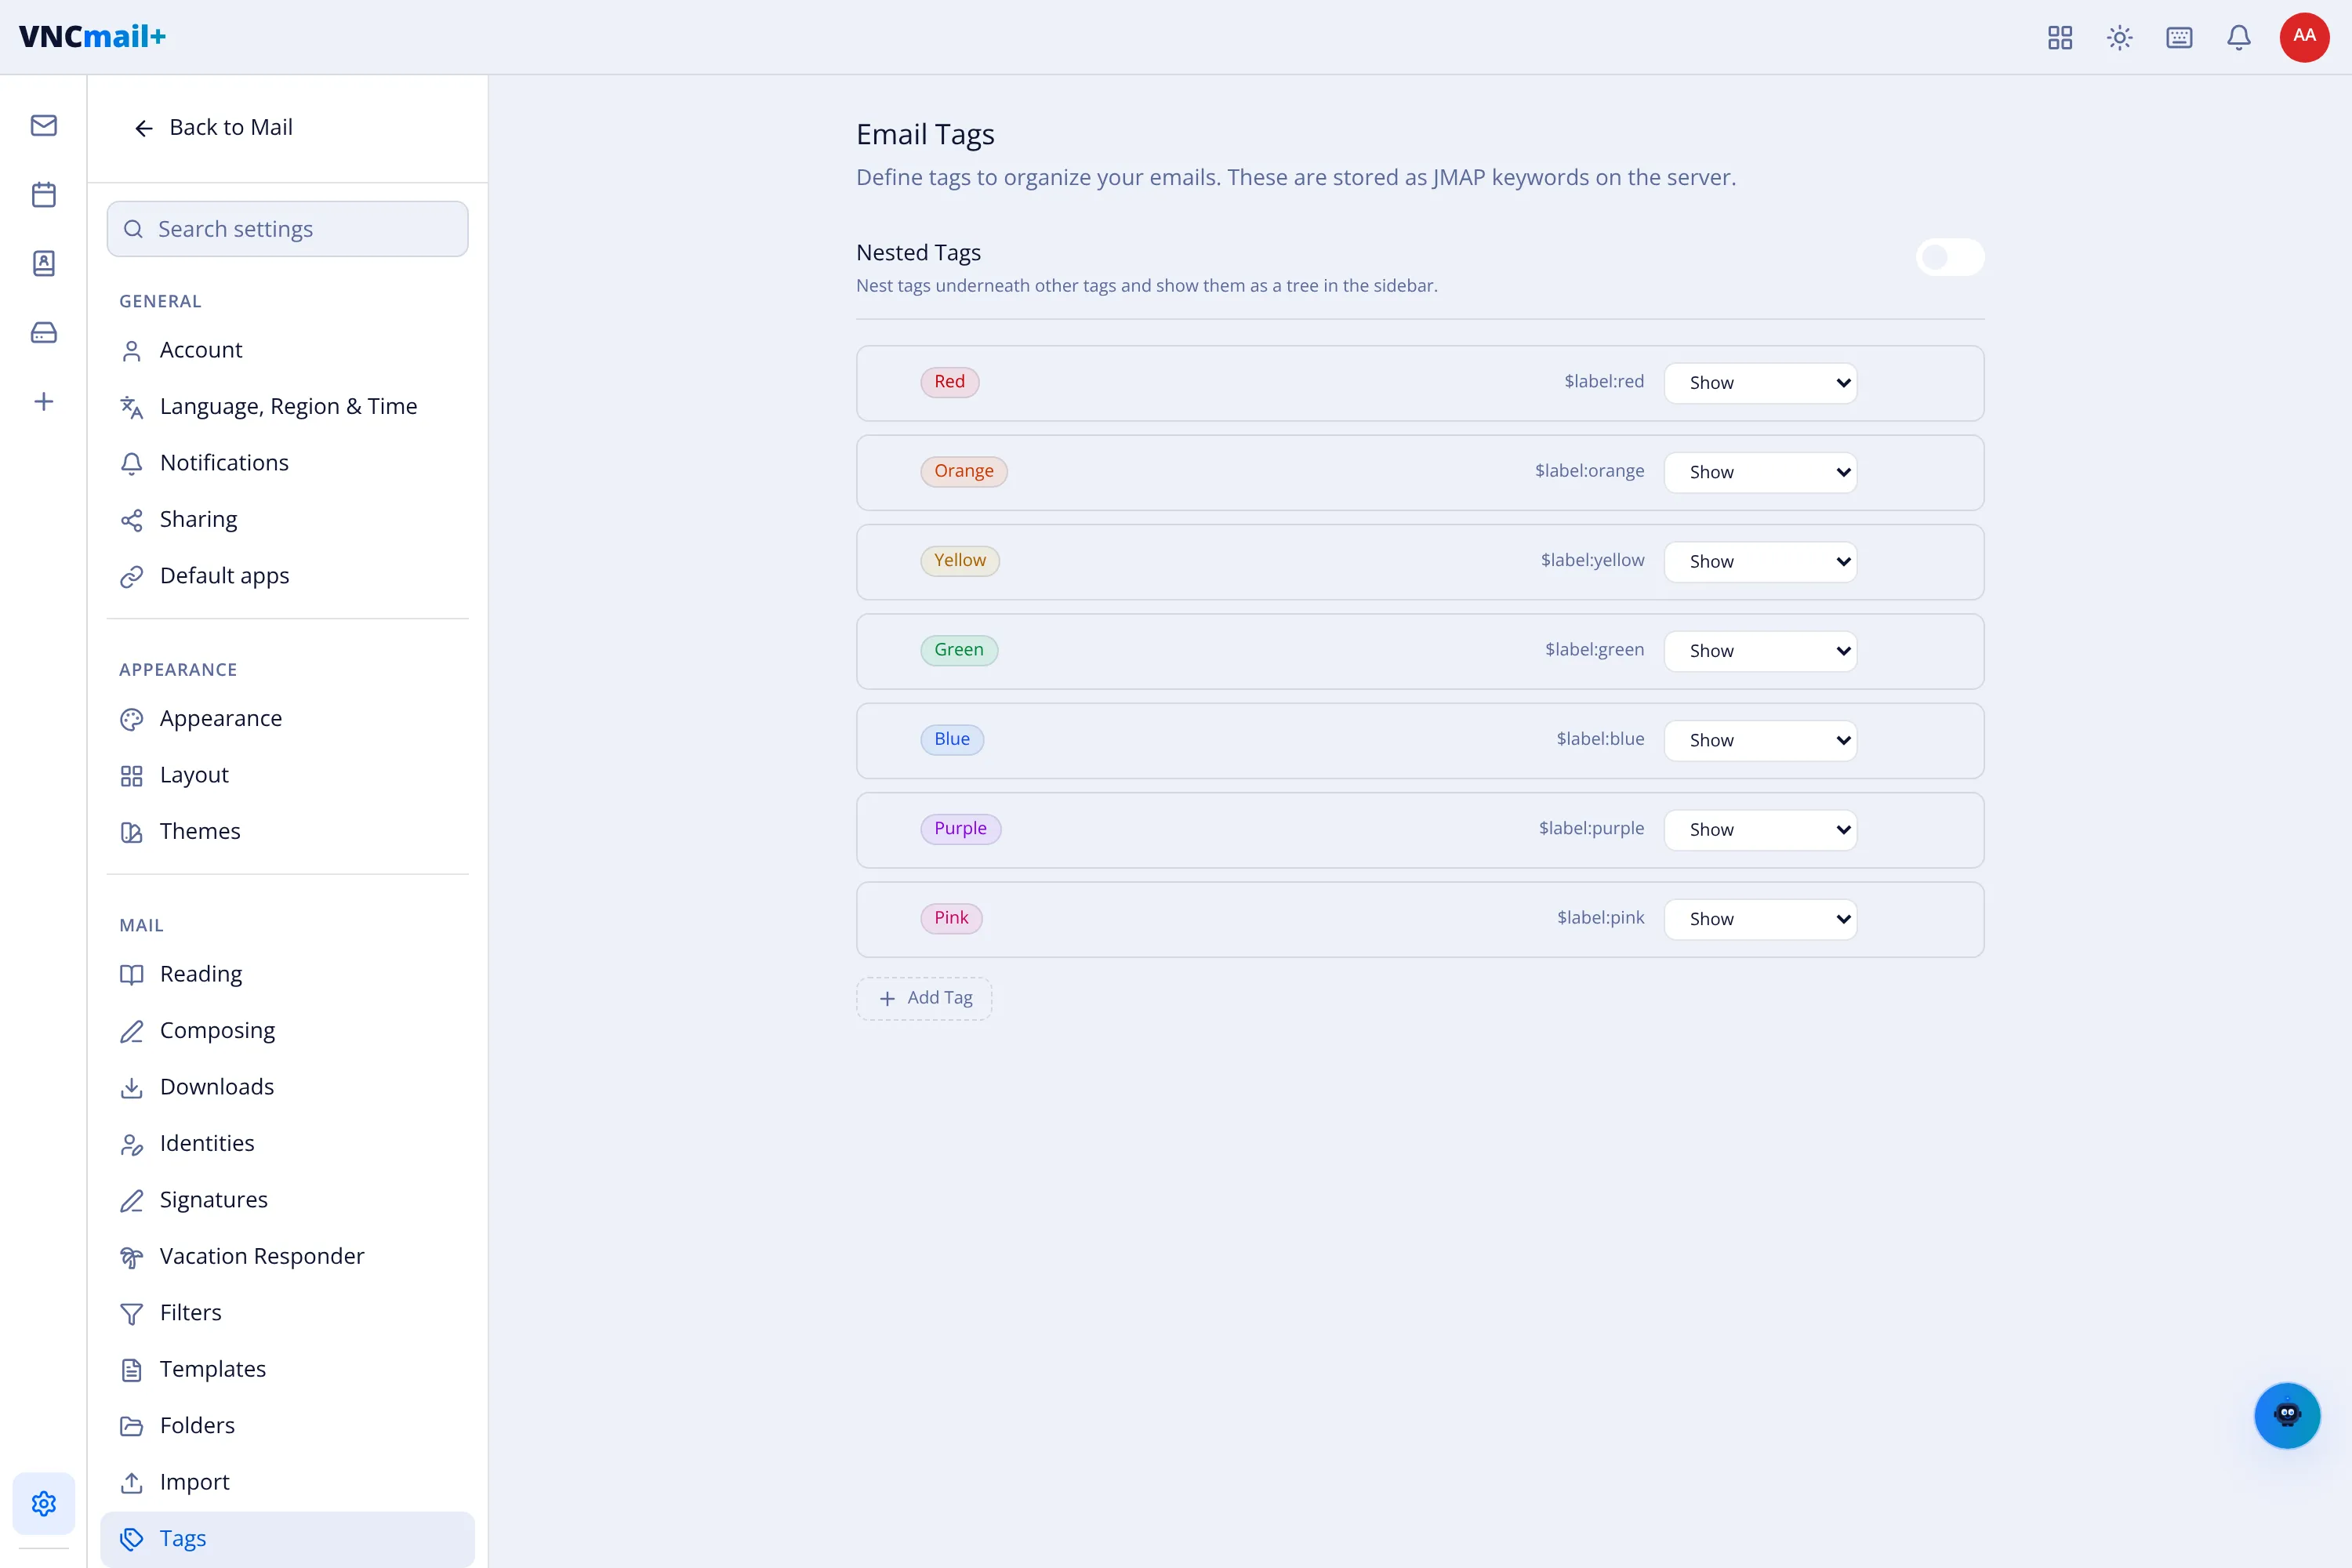This screenshot has height=1568, width=2352.
Task: Open Language, Region & Time settings
Action: click(287, 406)
